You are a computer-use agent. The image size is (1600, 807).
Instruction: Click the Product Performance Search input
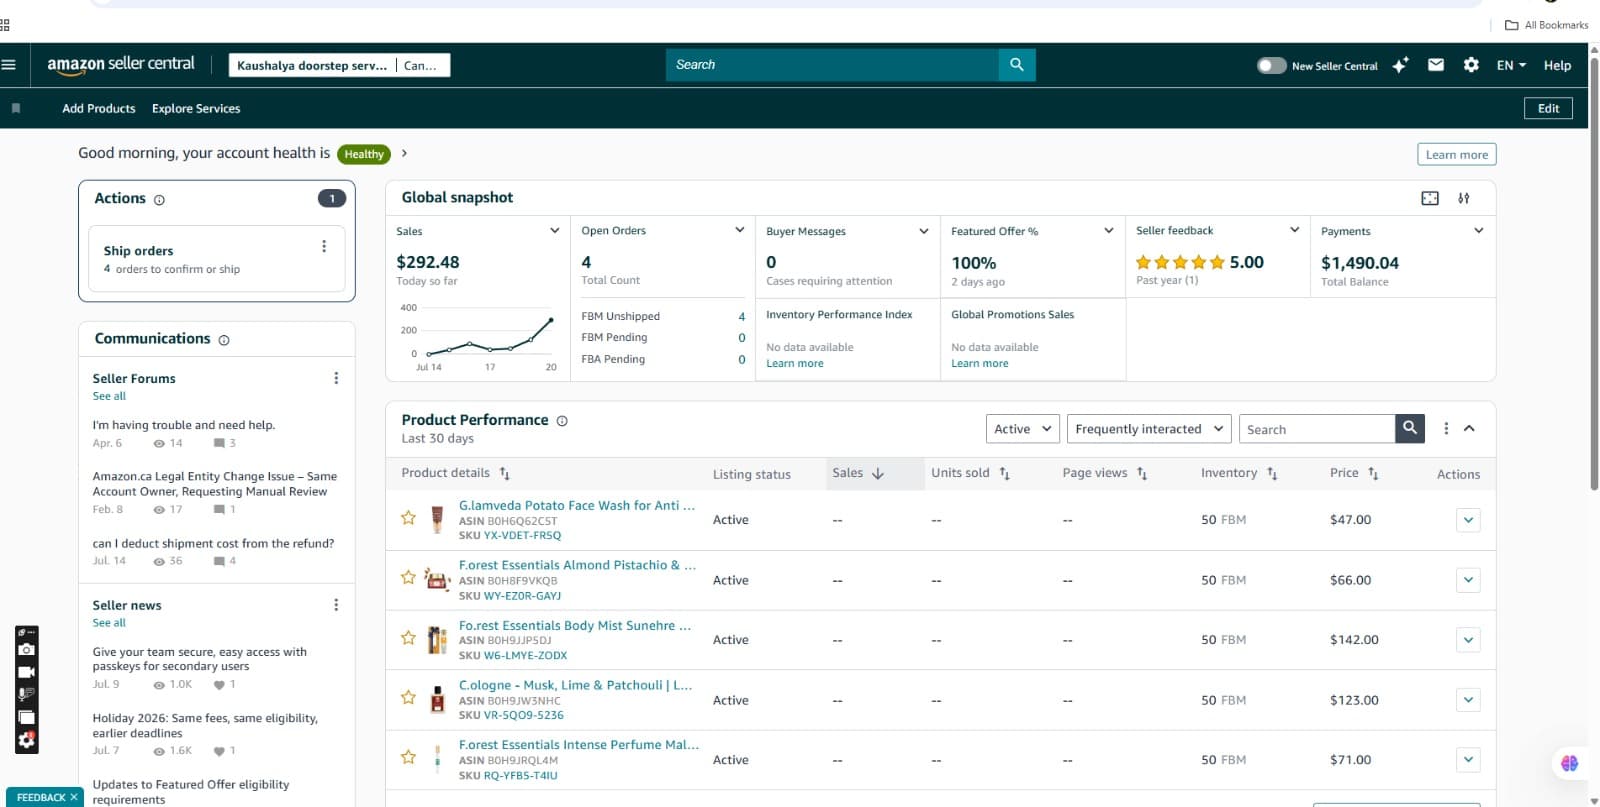pyautogui.click(x=1317, y=429)
